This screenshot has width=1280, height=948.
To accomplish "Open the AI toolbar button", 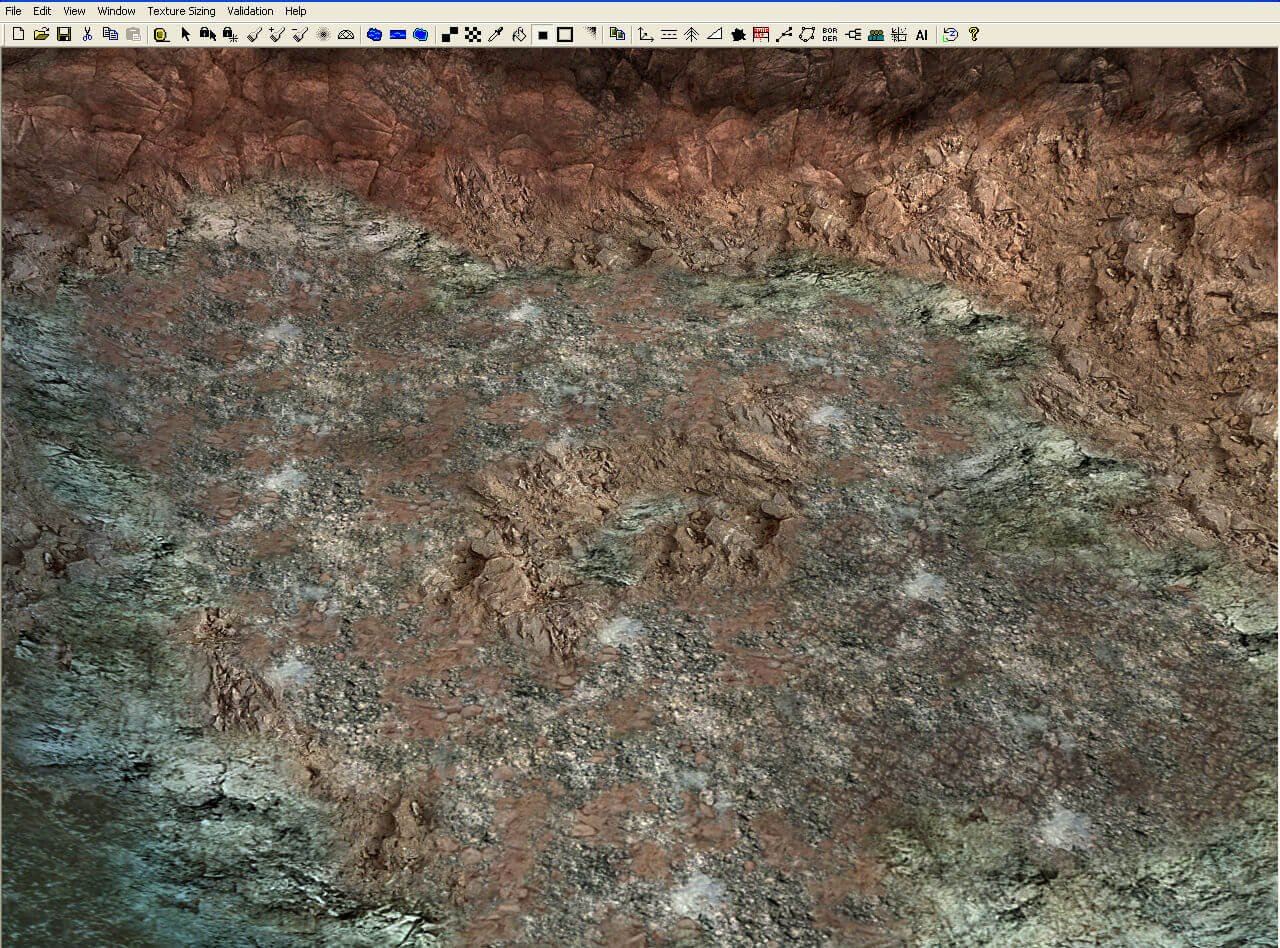I will click(x=922, y=34).
